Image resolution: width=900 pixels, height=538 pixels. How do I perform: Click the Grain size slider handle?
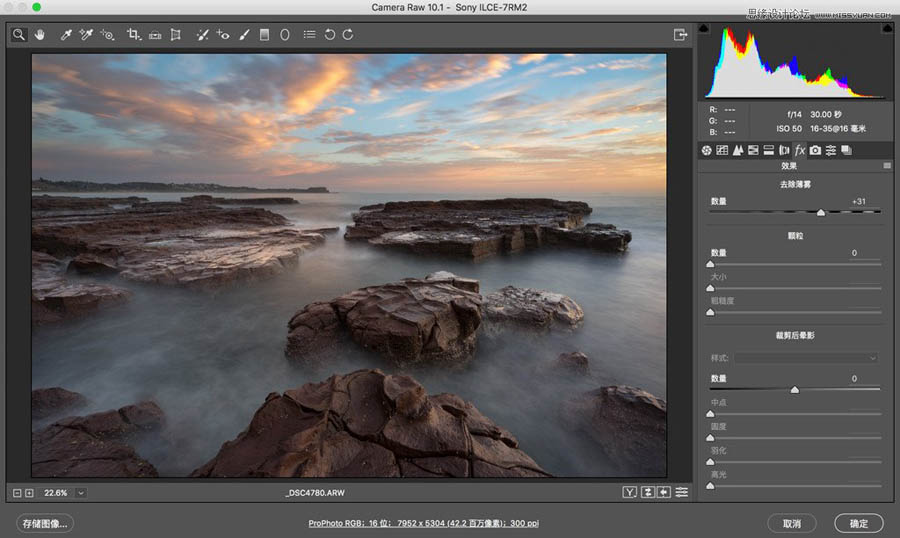pyautogui.click(x=710, y=288)
